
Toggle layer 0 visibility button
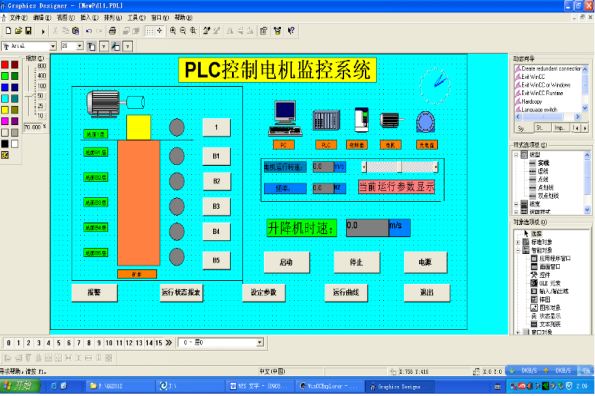click(x=8, y=343)
